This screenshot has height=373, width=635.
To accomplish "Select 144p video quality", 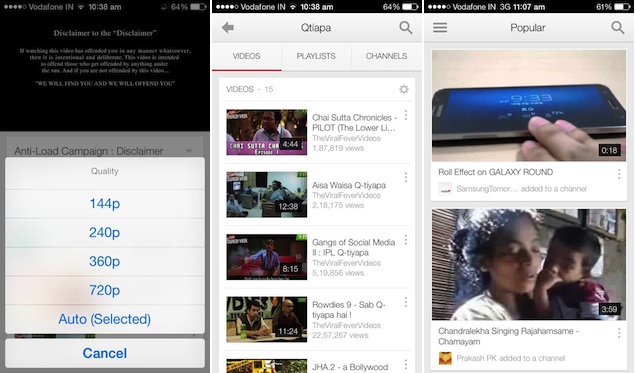I will [x=104, y=204].
